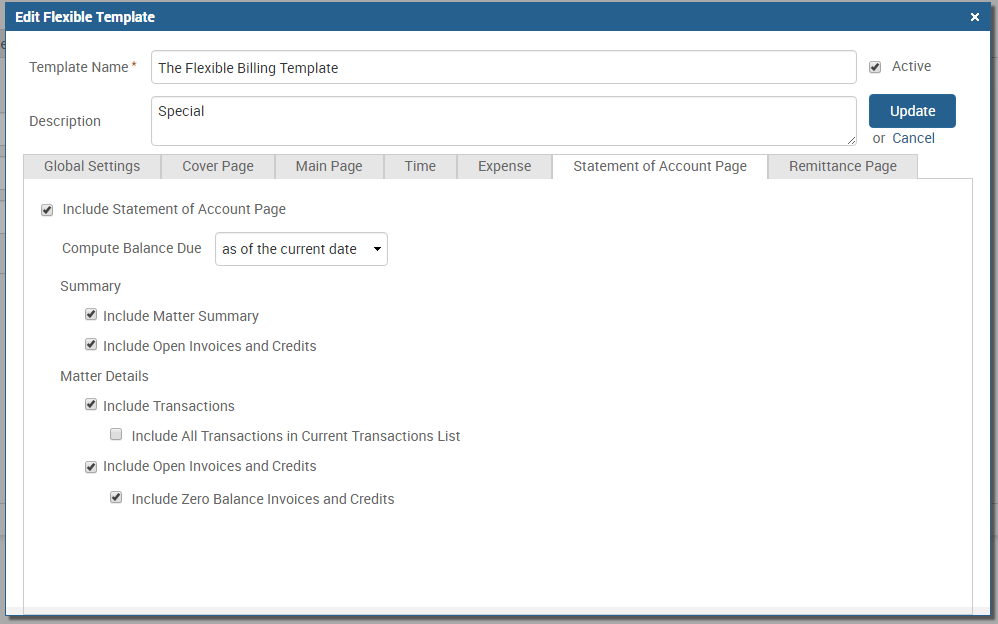Select the Main Page tab
This screenshot has height=624, width=998.
[x=329, y=167]
